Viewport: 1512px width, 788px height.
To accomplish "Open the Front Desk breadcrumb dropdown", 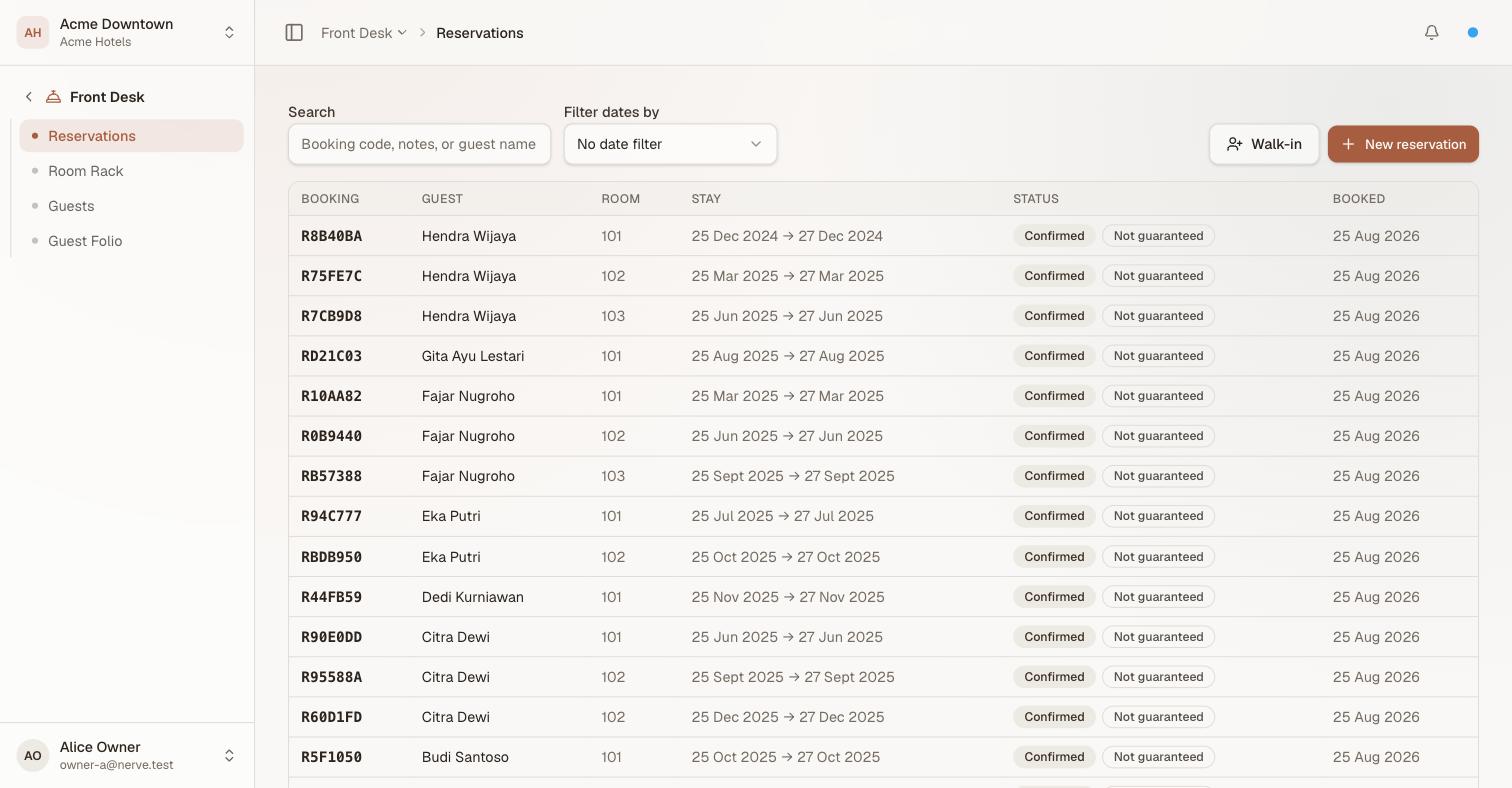I will pos(364,33).
